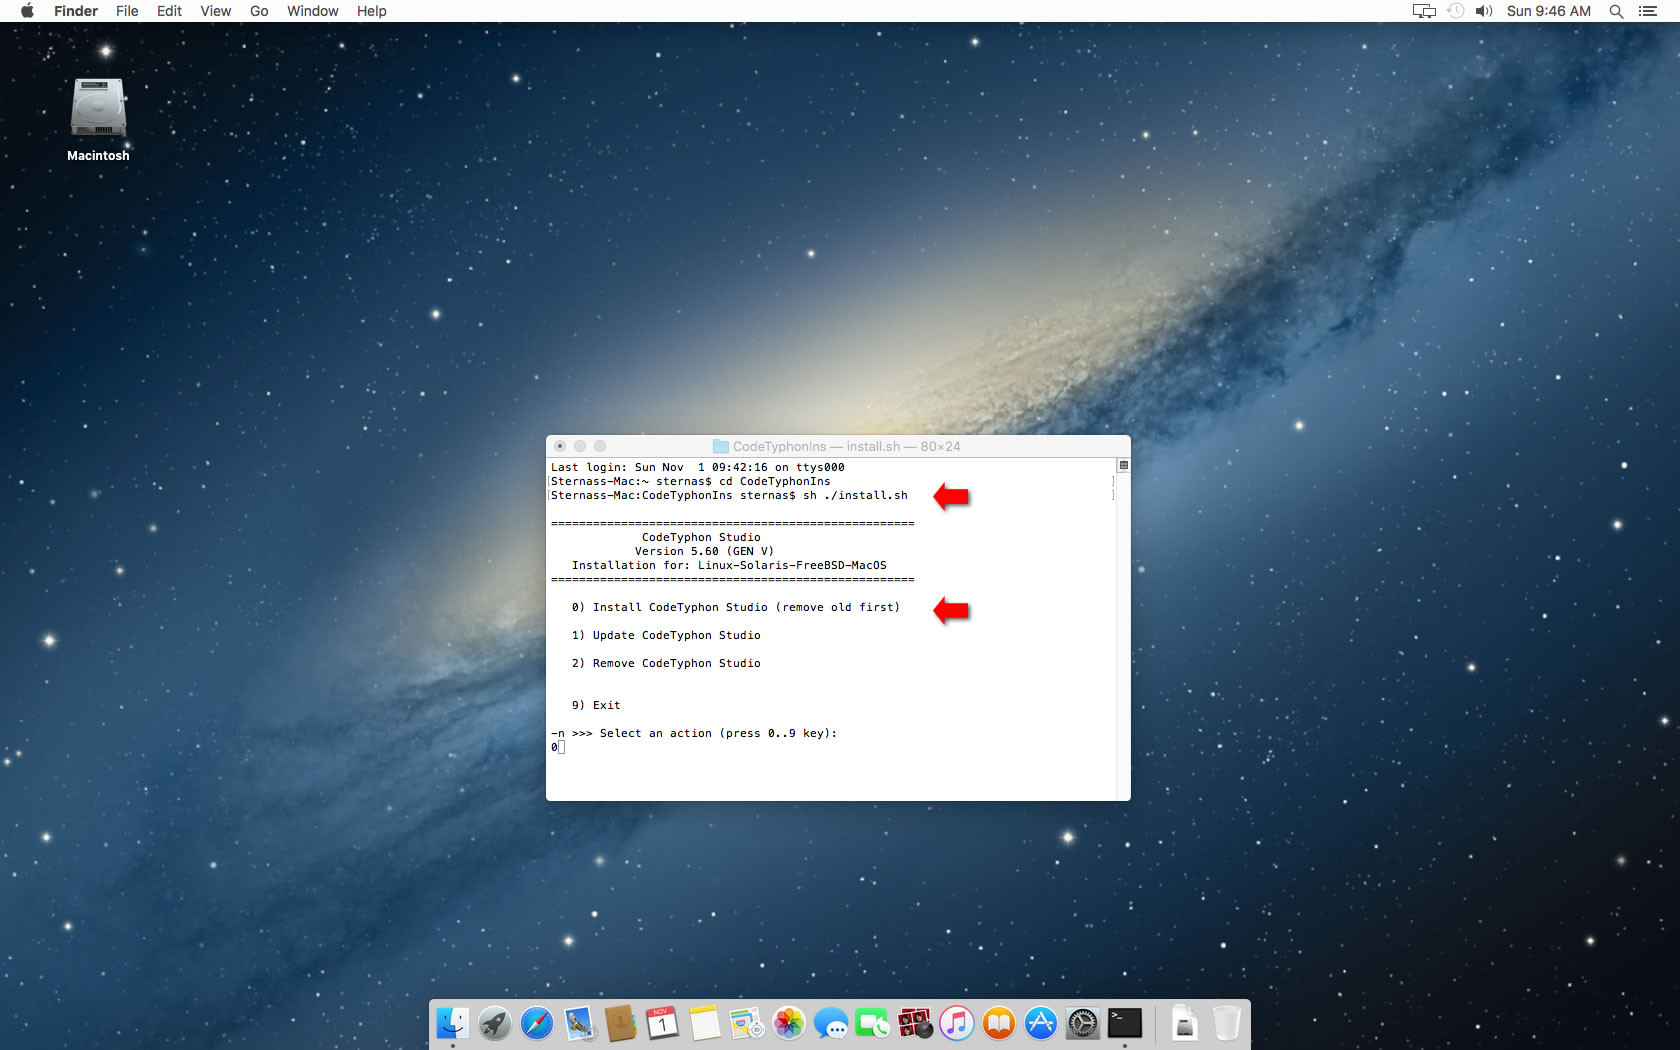The height and width of the screenshot is (1050, 1680).
Task: Open Spotlight search magnifier in menu bar
Action: pos(1616,11)
